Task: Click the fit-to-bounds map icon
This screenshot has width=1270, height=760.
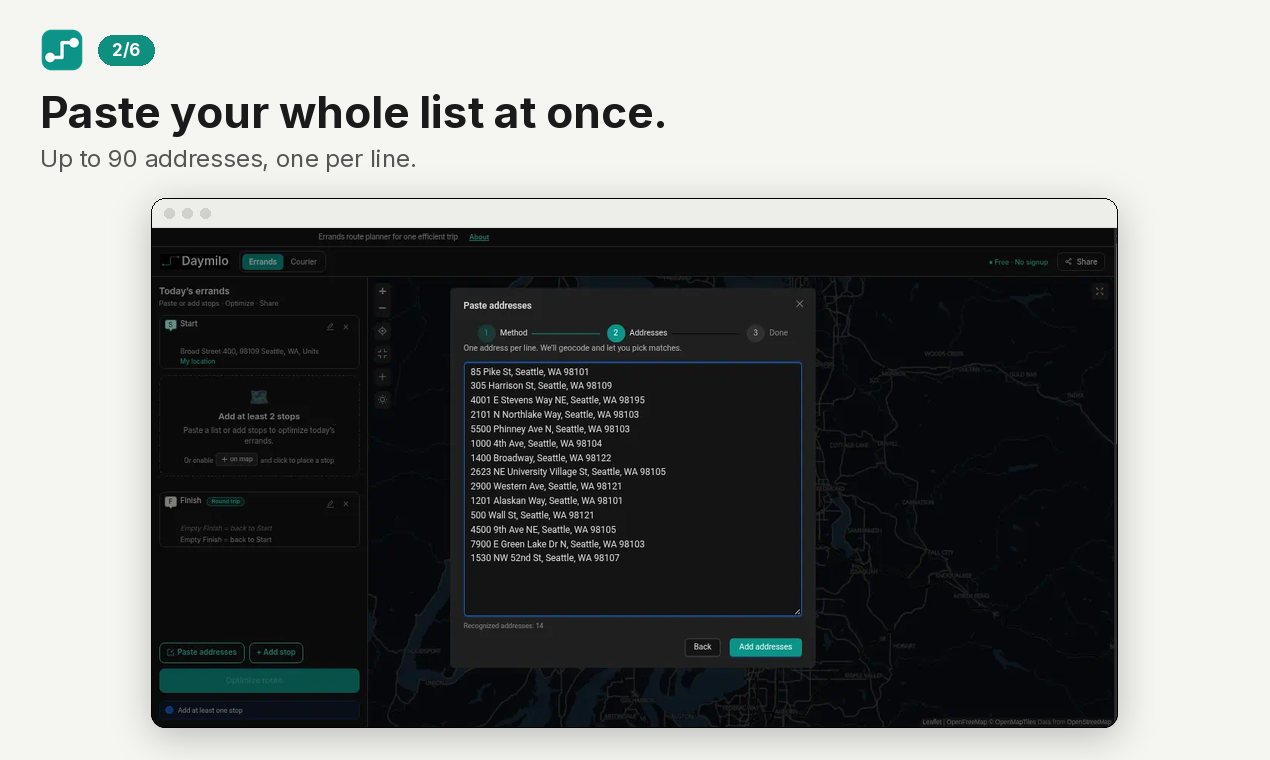Action: coord(382,354)
